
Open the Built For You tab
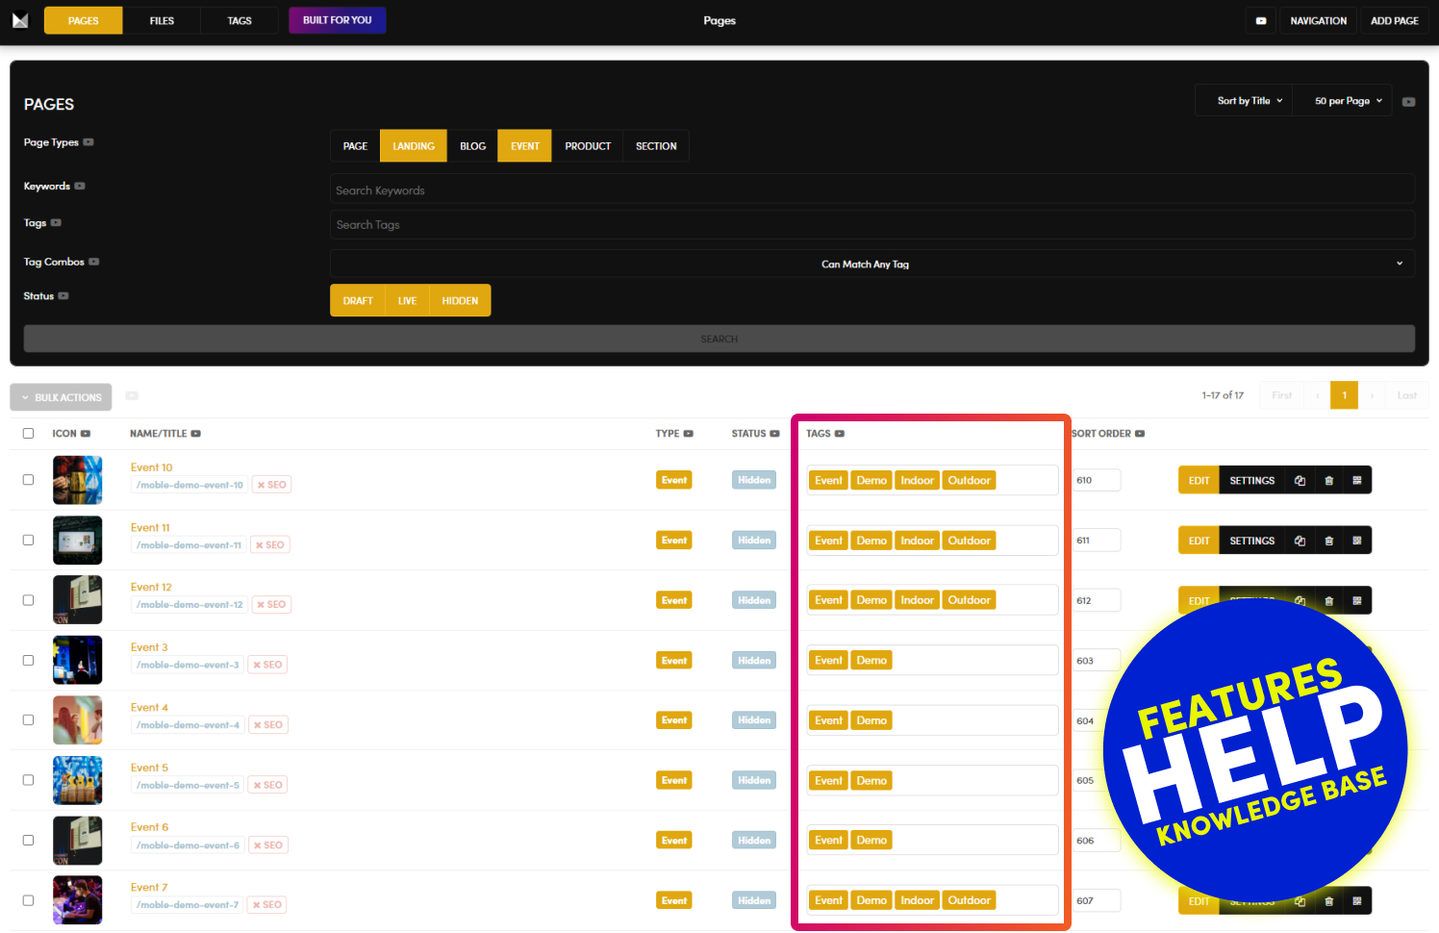pos(337,21)
